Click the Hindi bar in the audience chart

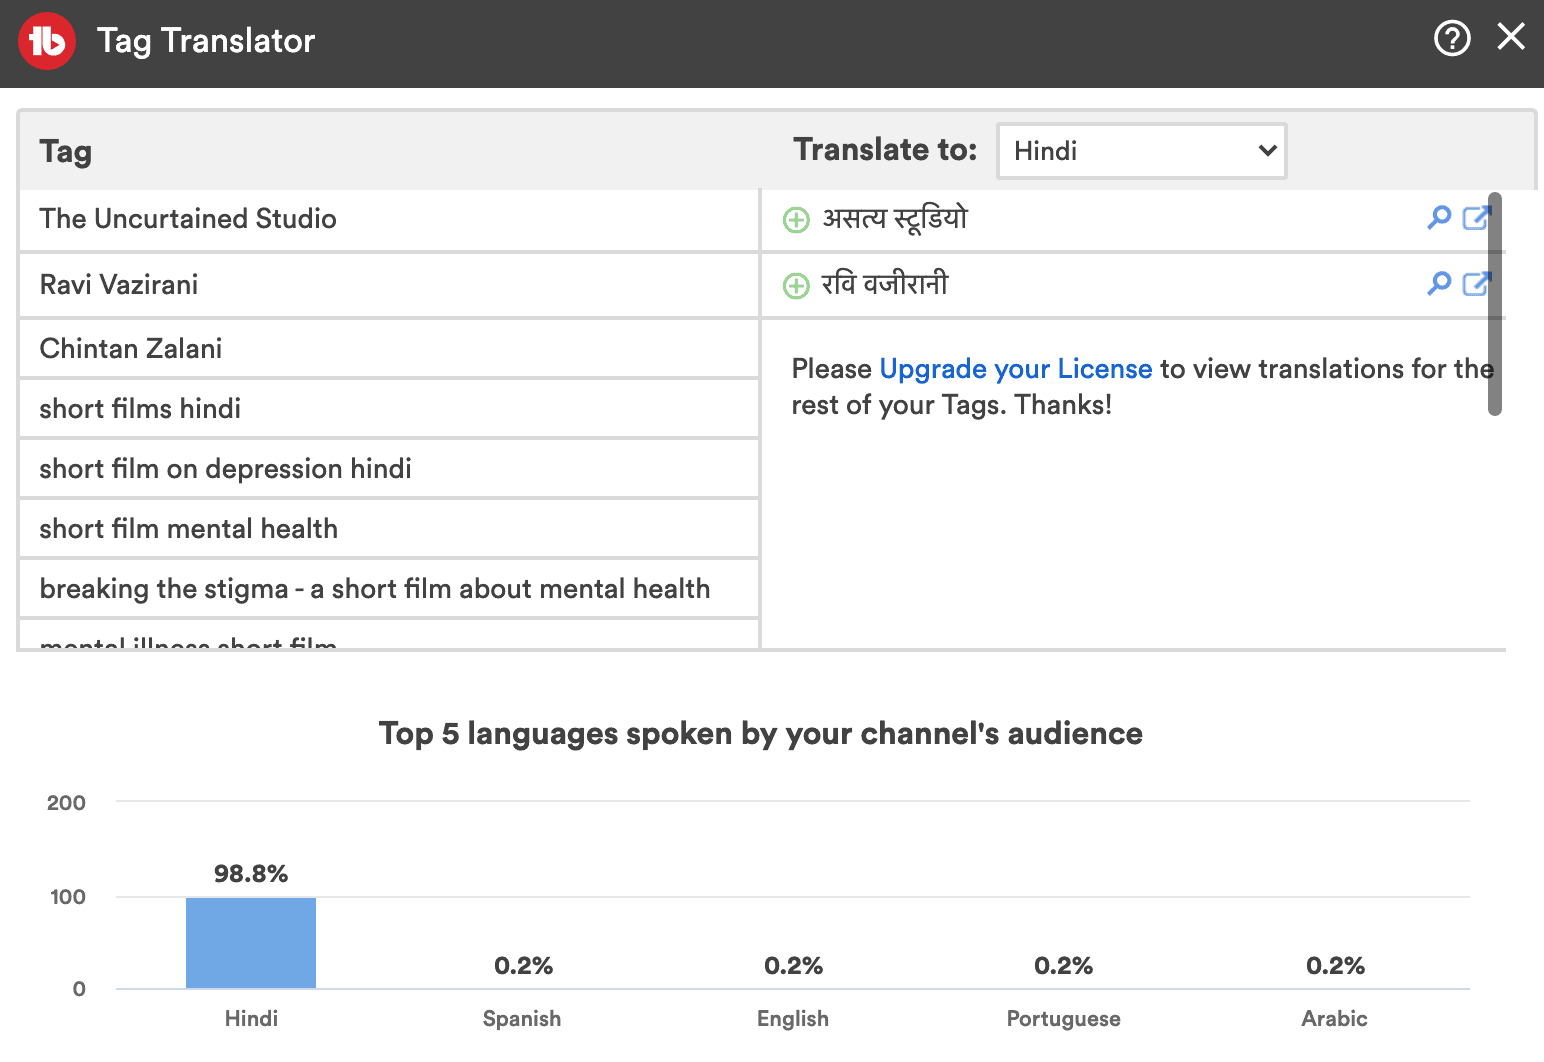tap(250, 942)
